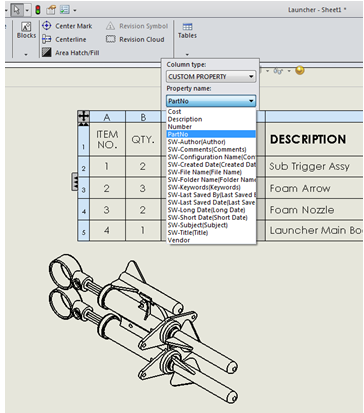The image size is (364, 413).
Task: Click the table move handle cross icon
Action: point(83,116)
